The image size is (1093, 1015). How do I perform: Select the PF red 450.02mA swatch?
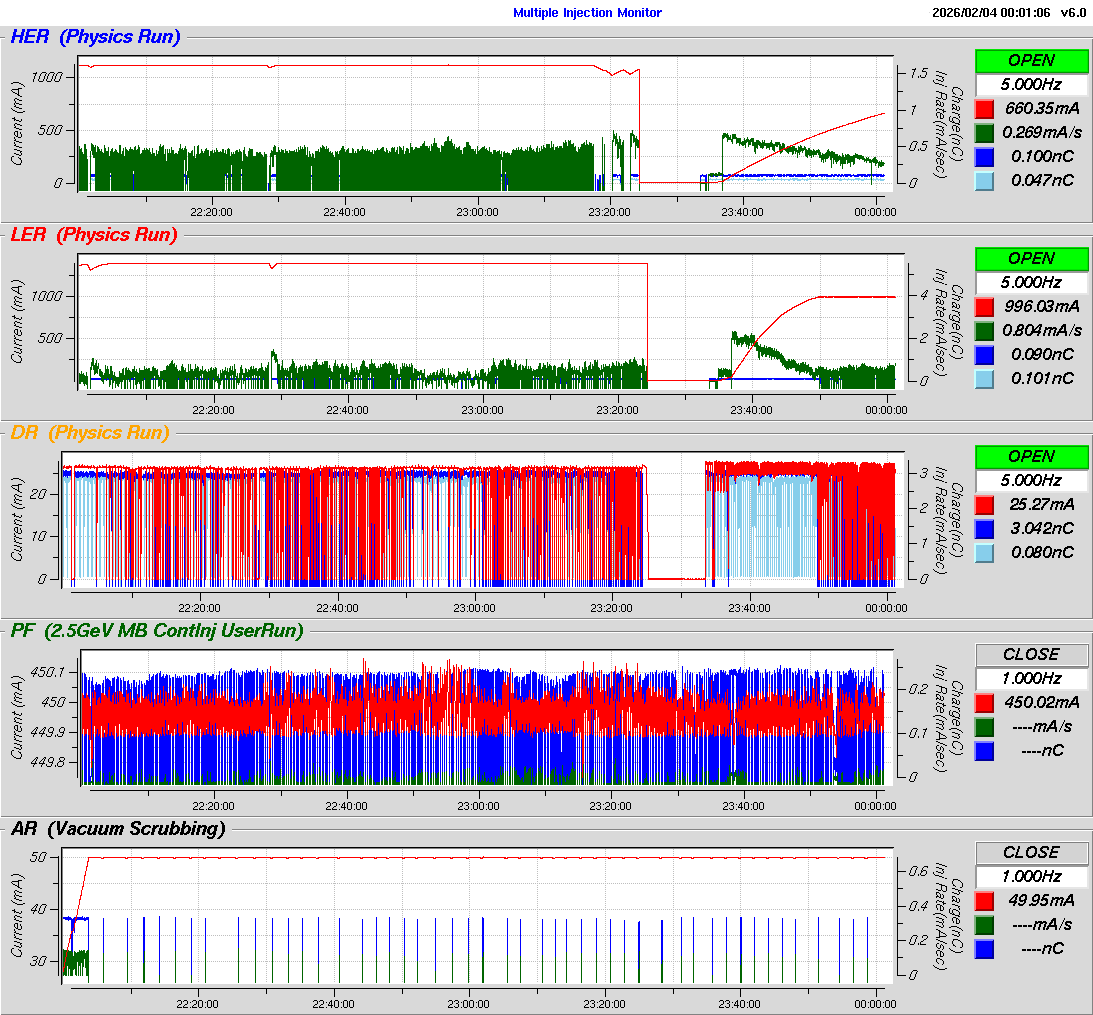[984, 702]
